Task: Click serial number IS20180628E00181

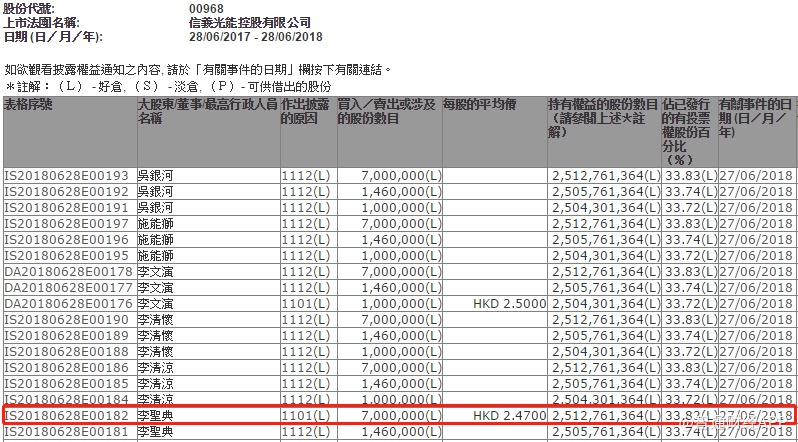Action: pyautogui.click(x=66, y=432)
